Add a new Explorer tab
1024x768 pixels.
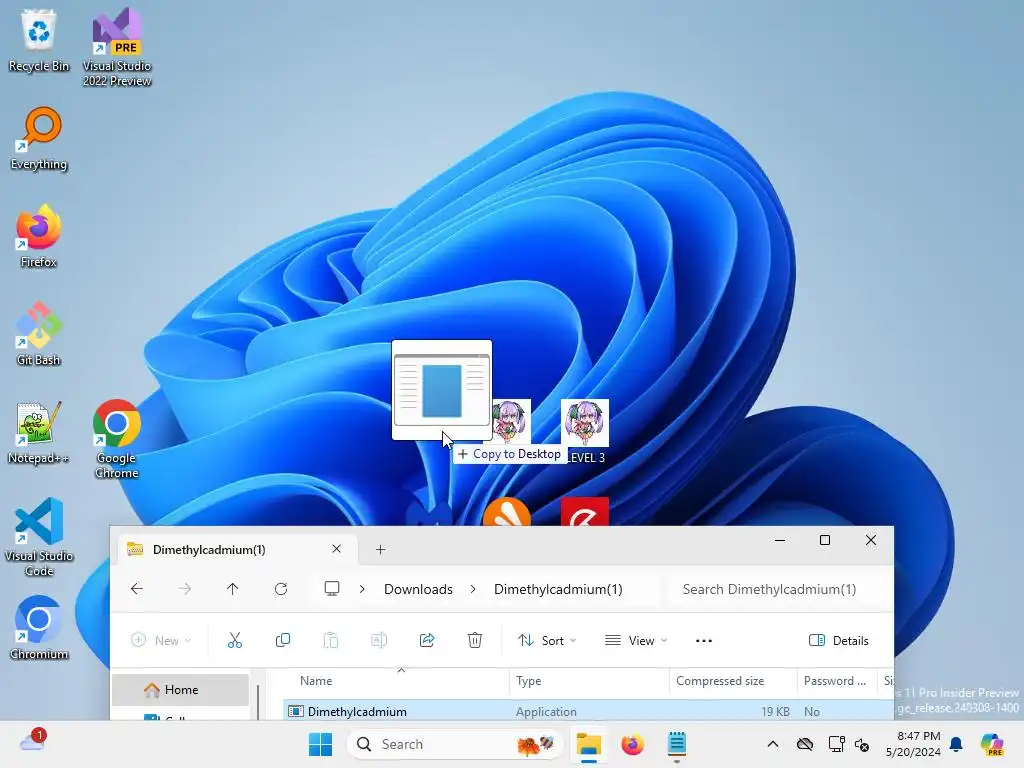(x=381, y=549)
